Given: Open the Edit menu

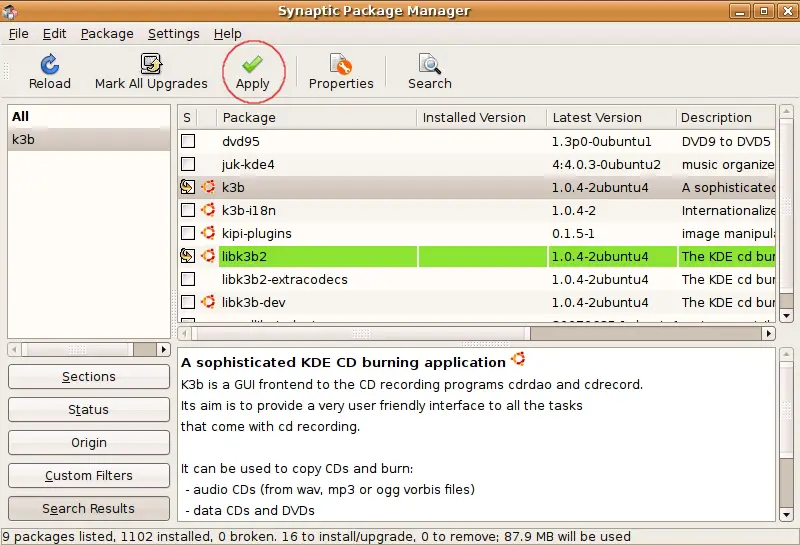Looking at the screenshot, I should [x=54, y=34].
